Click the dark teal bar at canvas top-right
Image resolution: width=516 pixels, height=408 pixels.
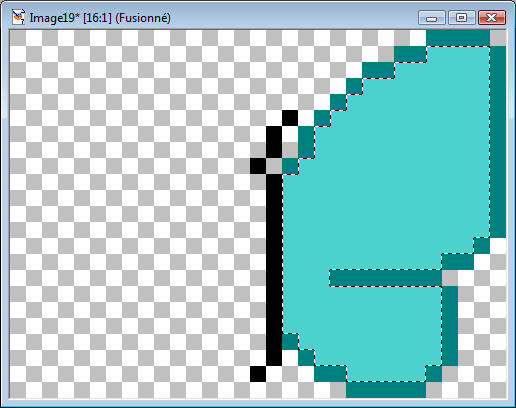pos(458,38)
